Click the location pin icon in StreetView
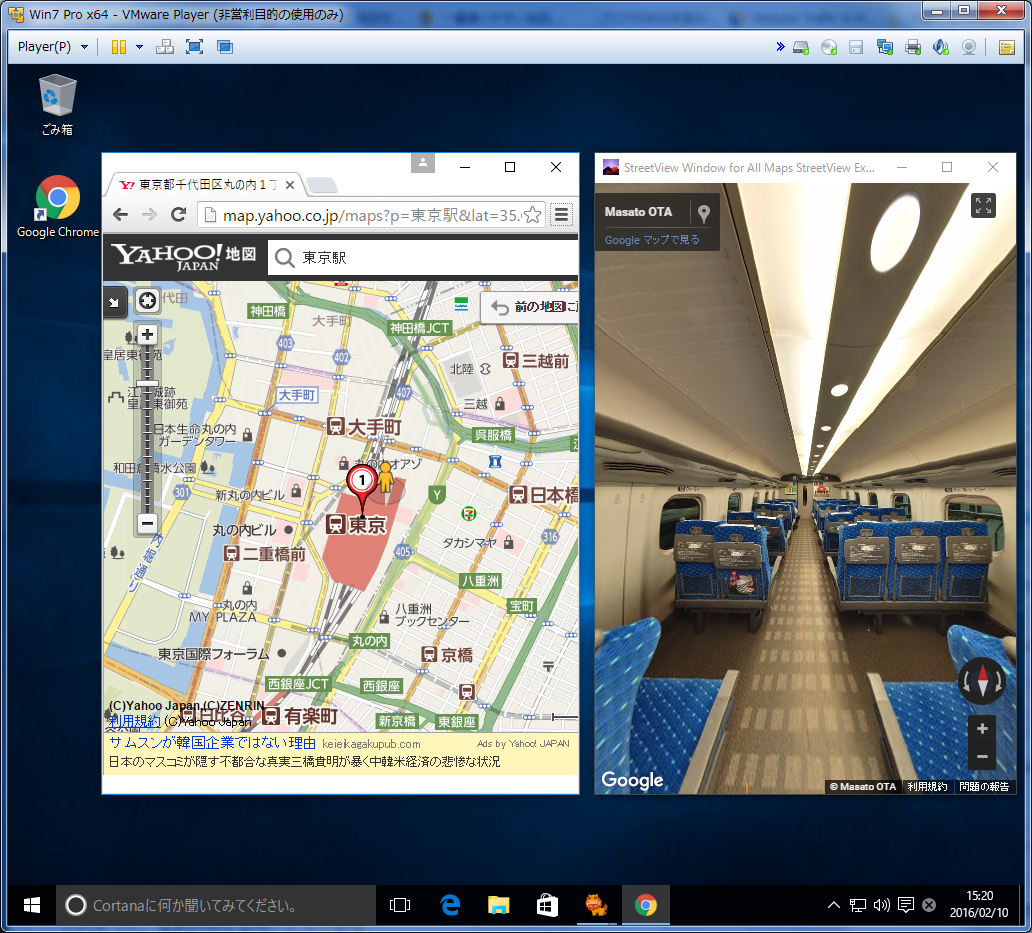Screen dimensions: 1032x933 pos(704,213)
